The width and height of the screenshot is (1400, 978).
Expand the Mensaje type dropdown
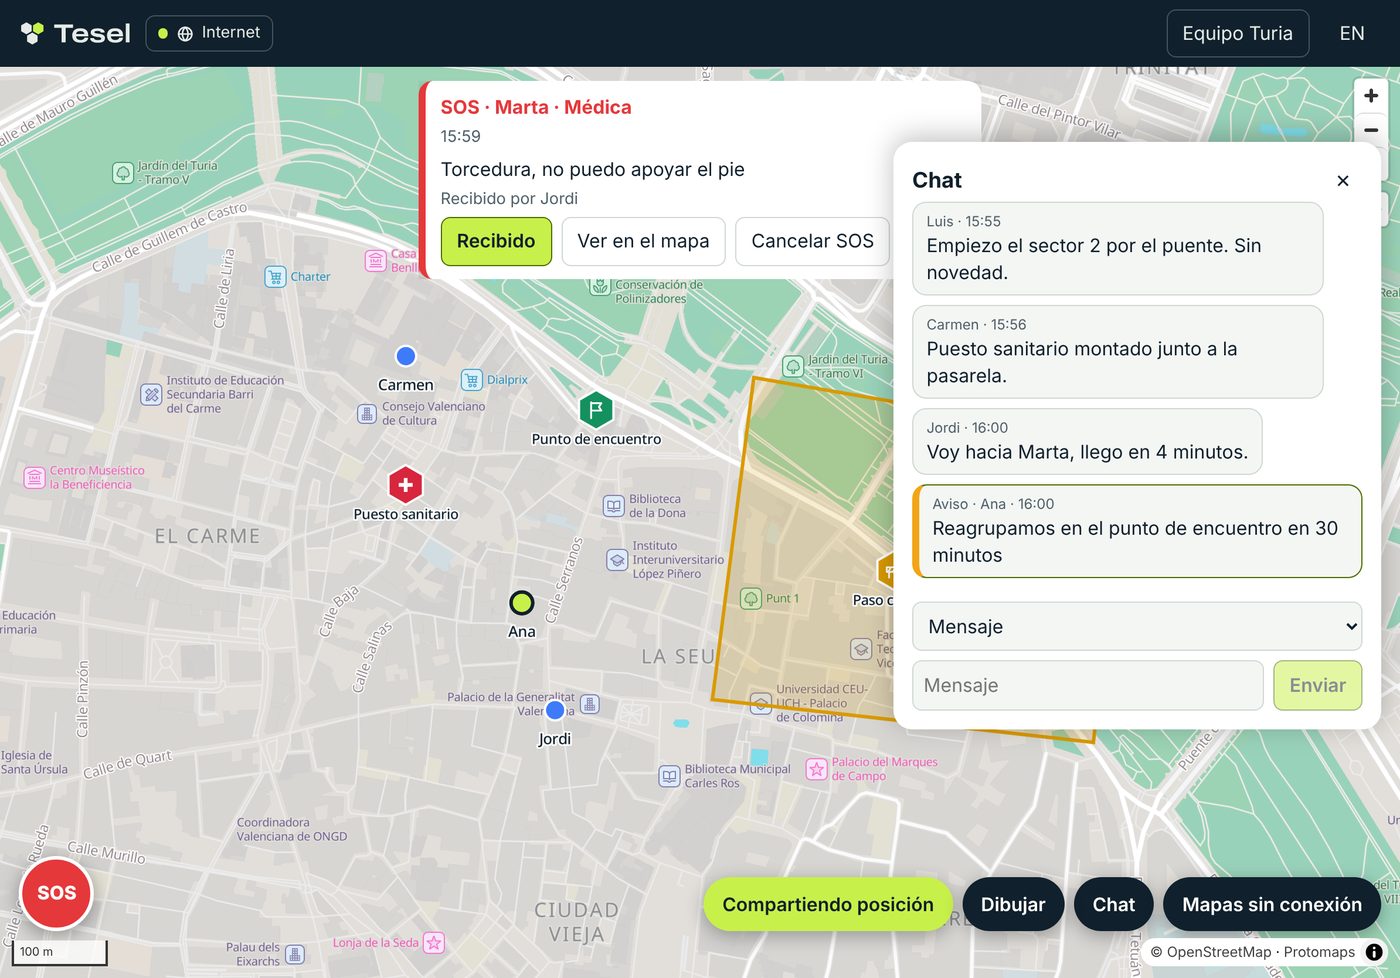coord(1137,627)
